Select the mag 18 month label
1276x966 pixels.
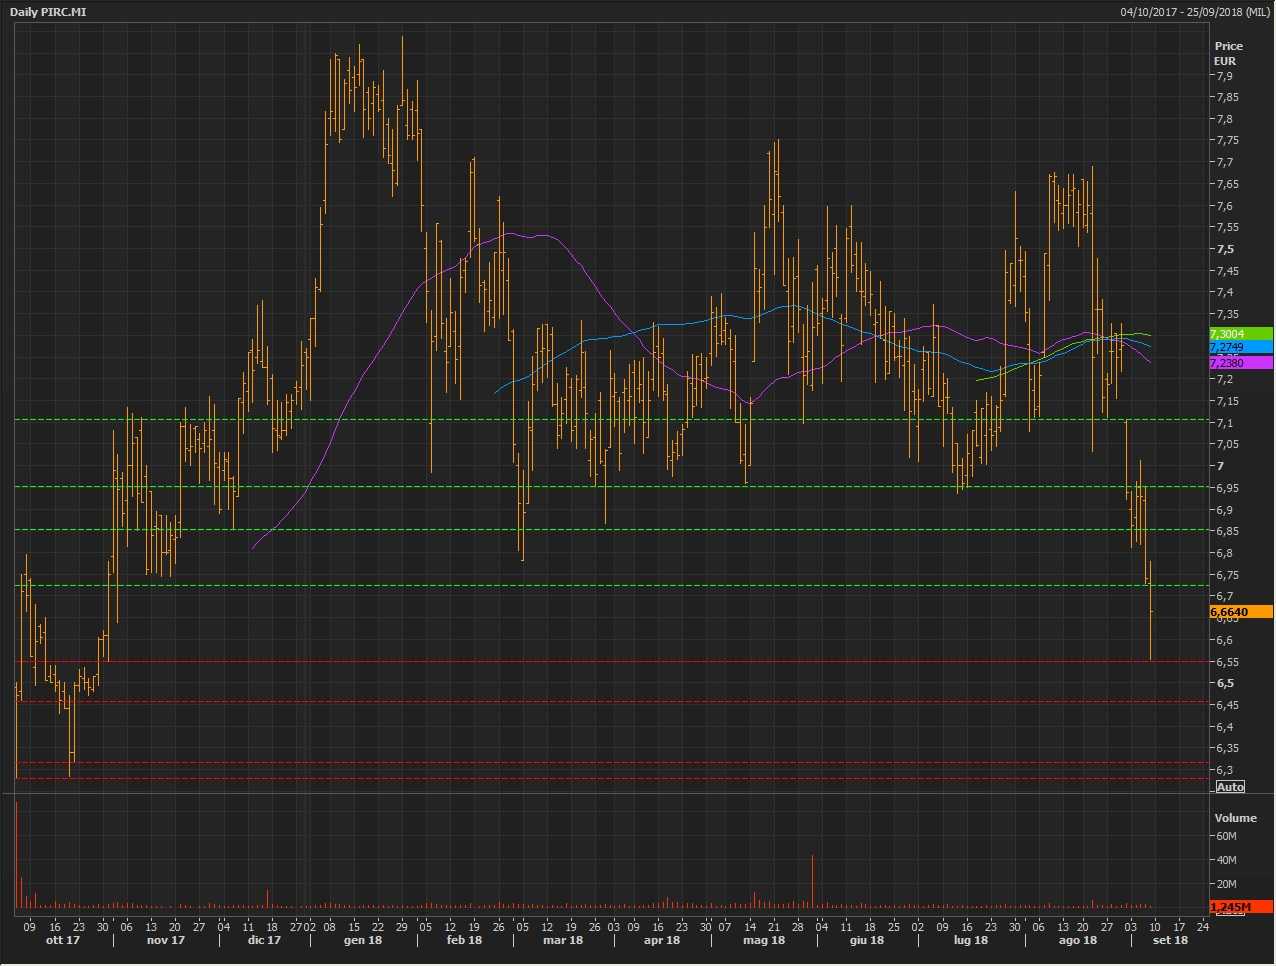pyautogui.click(x=764, y=940)
